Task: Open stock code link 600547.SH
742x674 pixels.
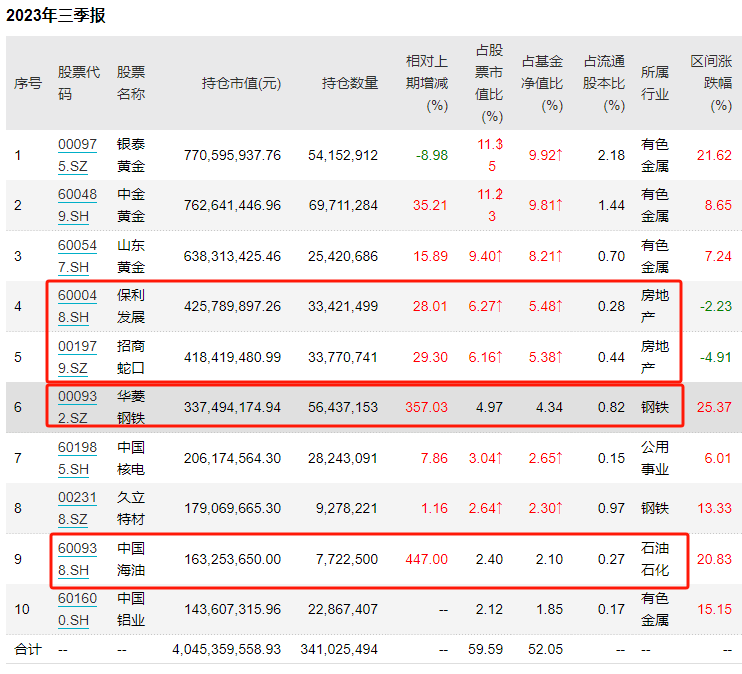Action: coord(78,256)
